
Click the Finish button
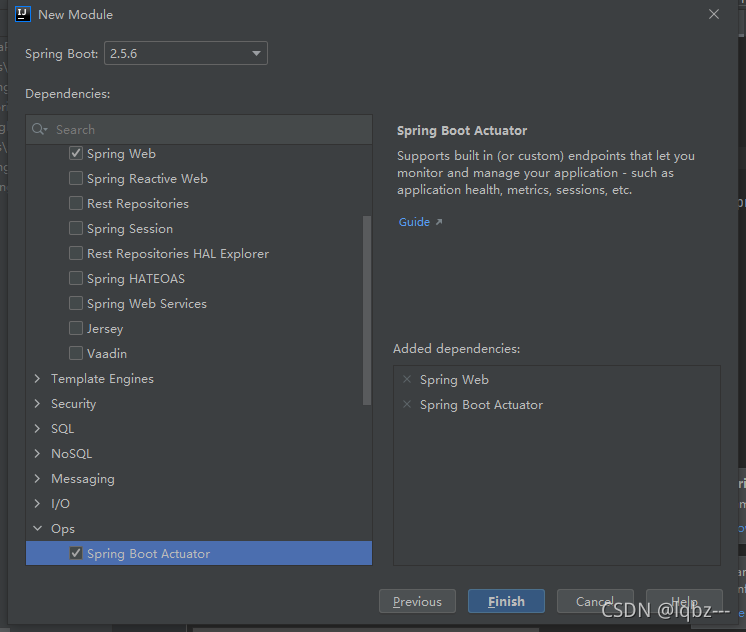506,601
